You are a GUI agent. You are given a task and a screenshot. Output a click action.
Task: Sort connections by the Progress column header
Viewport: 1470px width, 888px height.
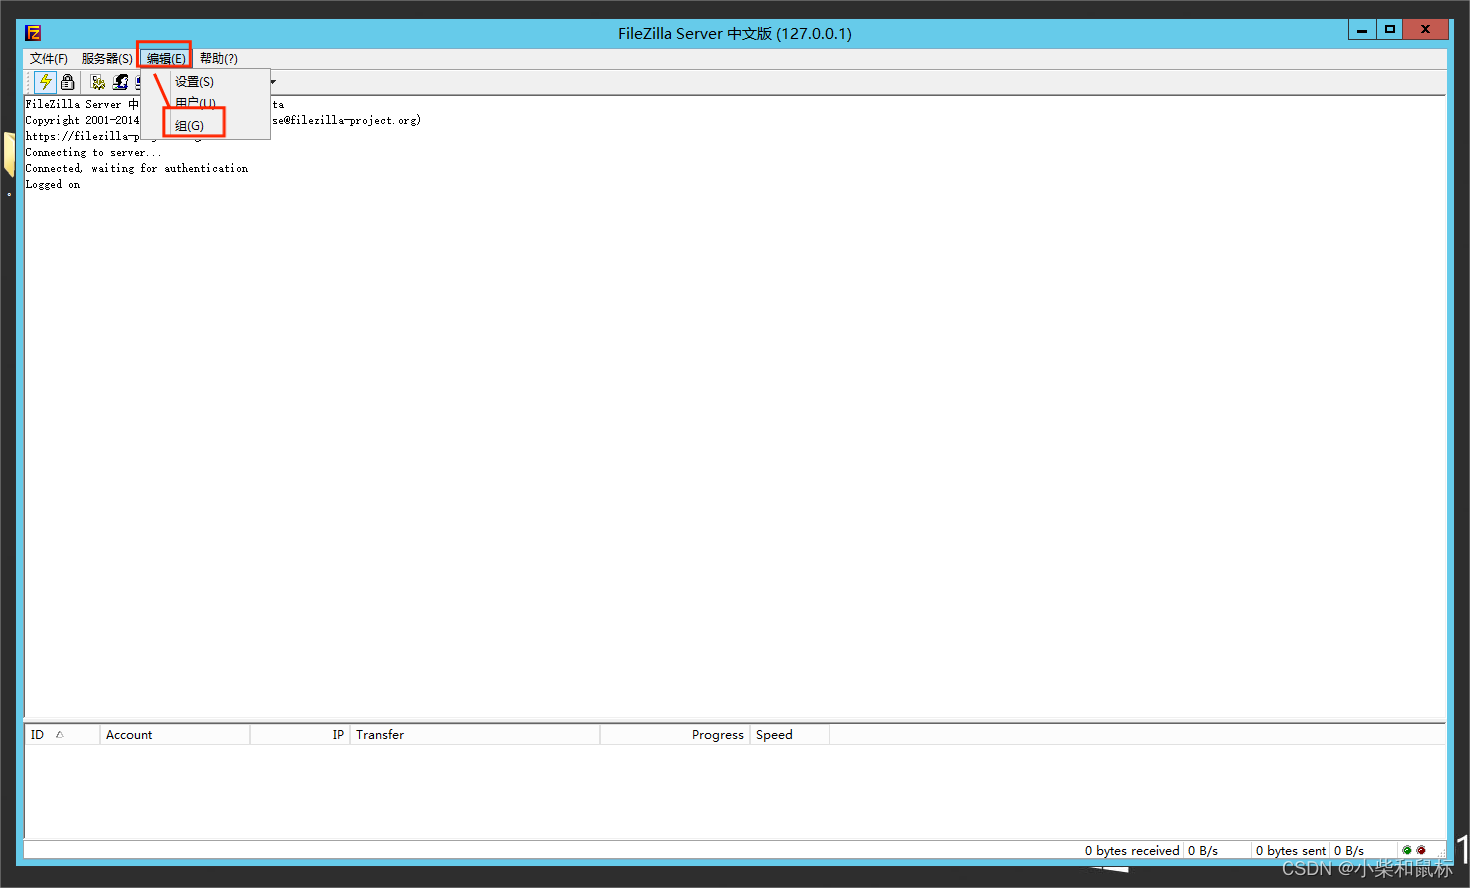click(x=675, y=734)
